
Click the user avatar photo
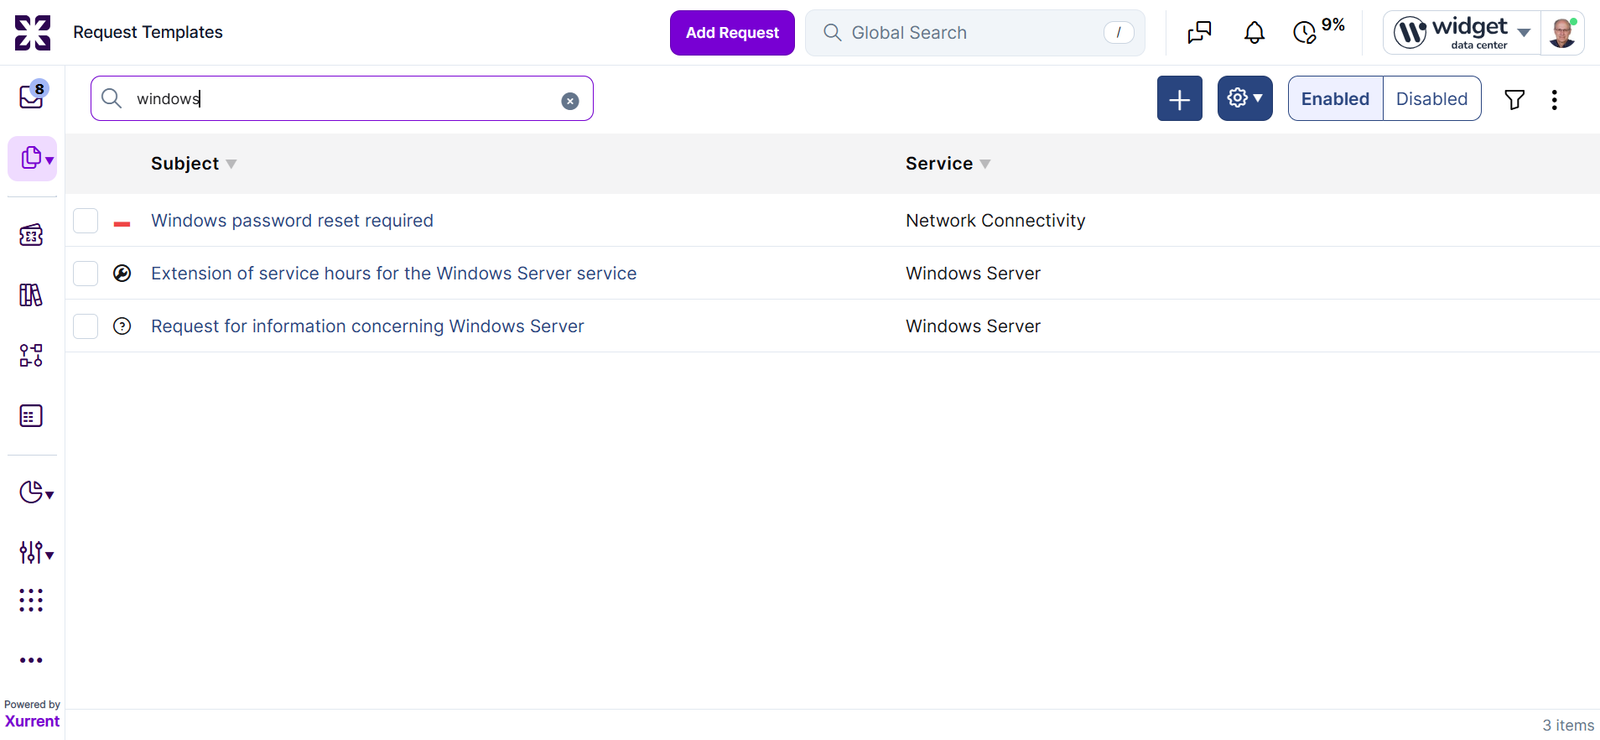tap(1562, 33)
